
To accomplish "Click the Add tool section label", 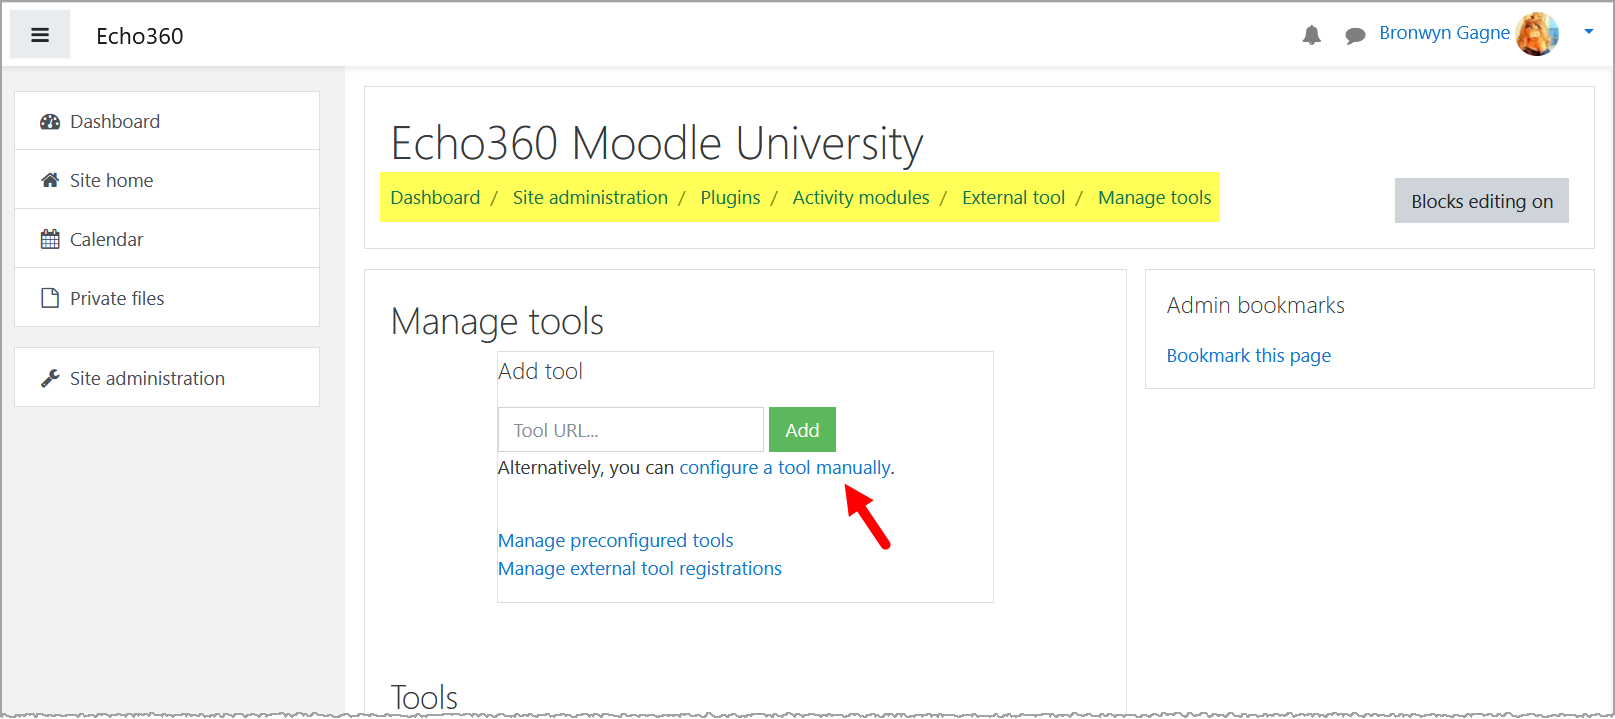I will (x=540, y=372).
